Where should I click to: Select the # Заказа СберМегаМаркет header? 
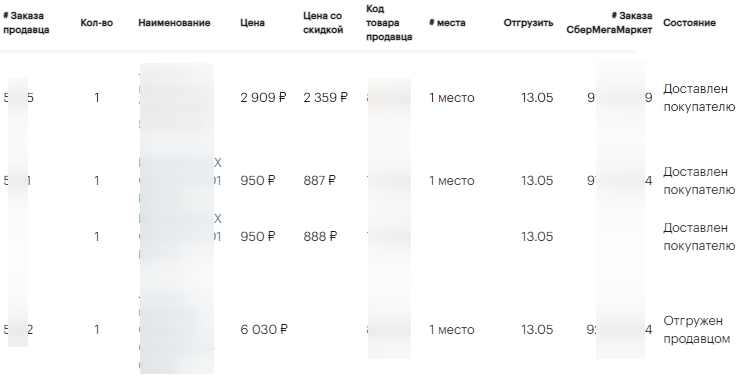[609, 23]
